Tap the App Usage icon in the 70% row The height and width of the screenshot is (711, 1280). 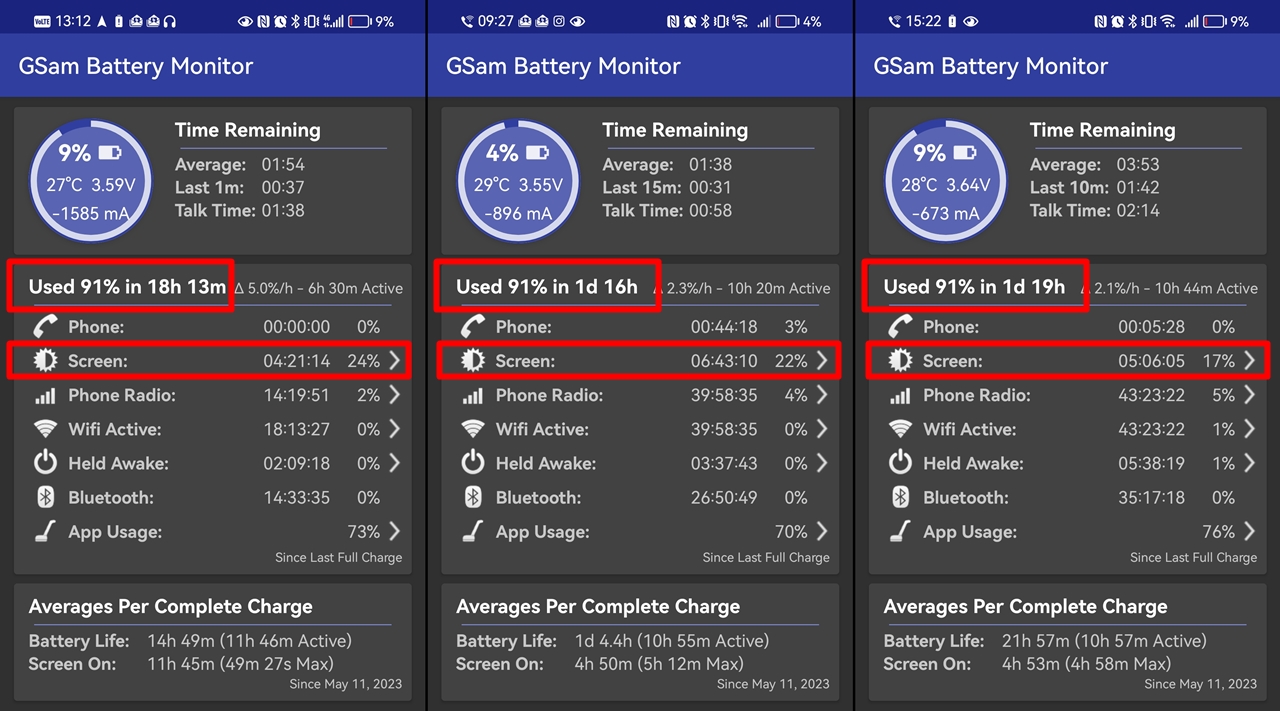tap(473, 532)
